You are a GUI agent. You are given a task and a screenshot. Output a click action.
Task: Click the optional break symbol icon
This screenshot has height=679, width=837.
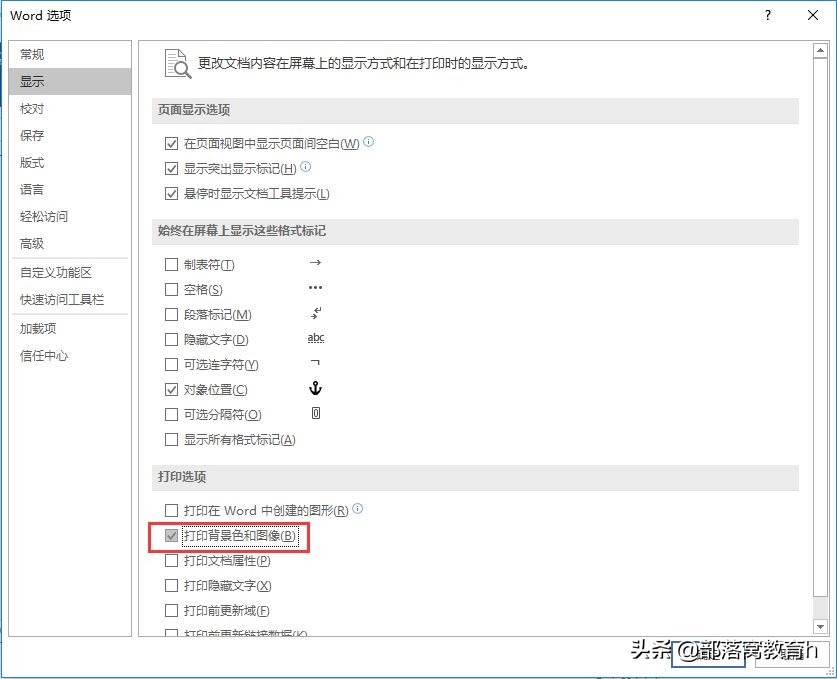tap(316, 413)
